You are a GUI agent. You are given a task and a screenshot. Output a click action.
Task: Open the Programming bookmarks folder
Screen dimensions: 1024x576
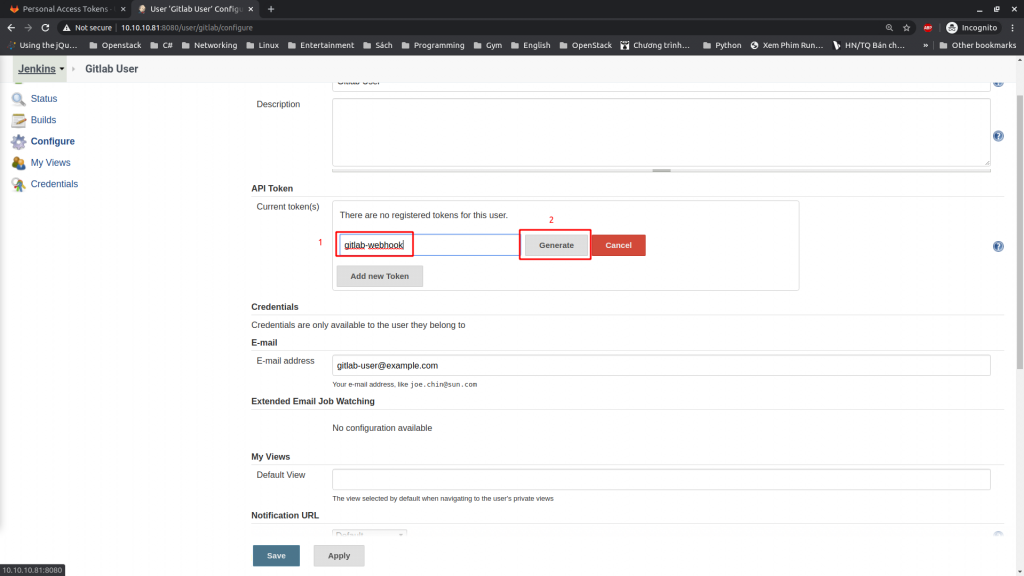click(x=433, y=45)
